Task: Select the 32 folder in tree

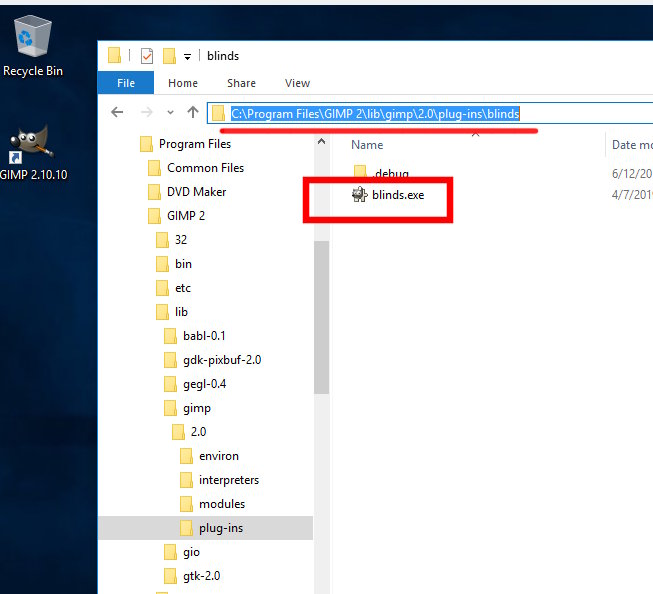Action: (171, 240)
